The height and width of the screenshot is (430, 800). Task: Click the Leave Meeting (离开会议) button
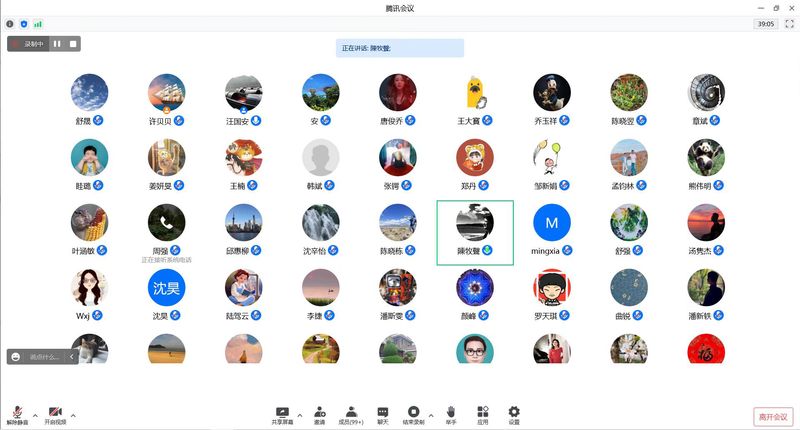coord(771,417)
